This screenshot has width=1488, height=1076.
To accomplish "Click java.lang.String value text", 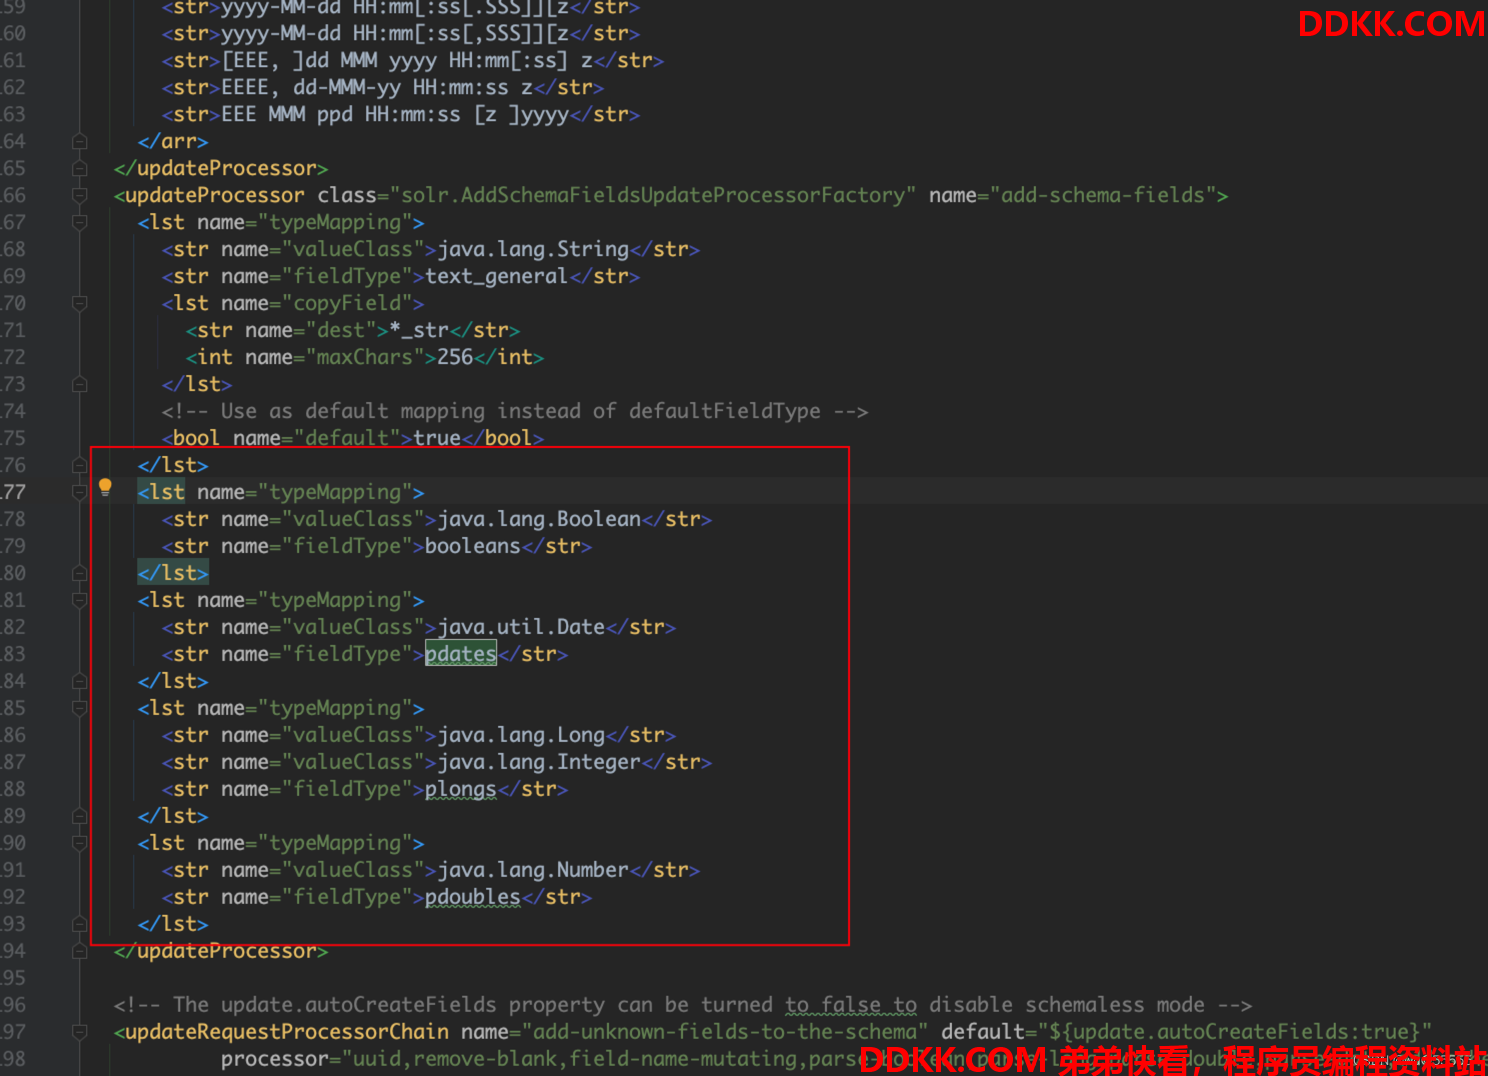I will (533, 249).
